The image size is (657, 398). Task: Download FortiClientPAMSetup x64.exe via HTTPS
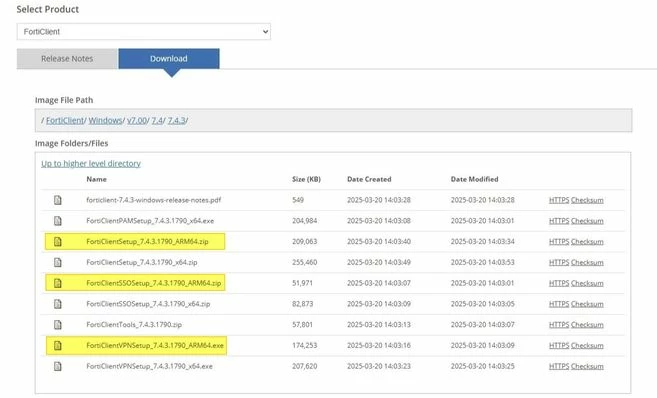tap(559, 221)
